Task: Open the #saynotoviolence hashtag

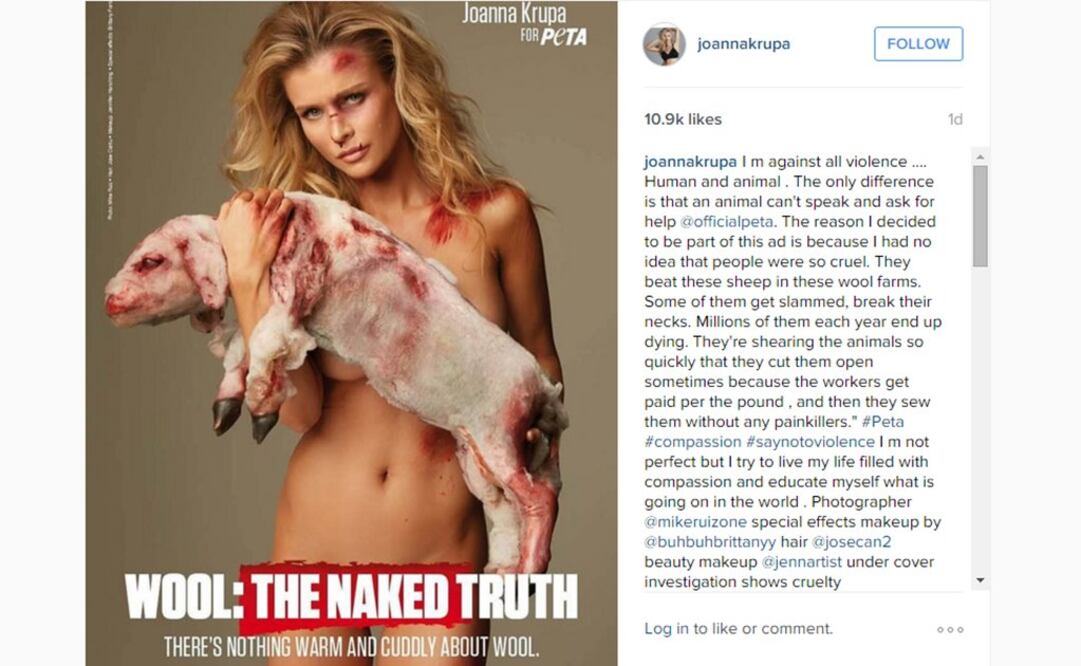Action: point(810,442)
